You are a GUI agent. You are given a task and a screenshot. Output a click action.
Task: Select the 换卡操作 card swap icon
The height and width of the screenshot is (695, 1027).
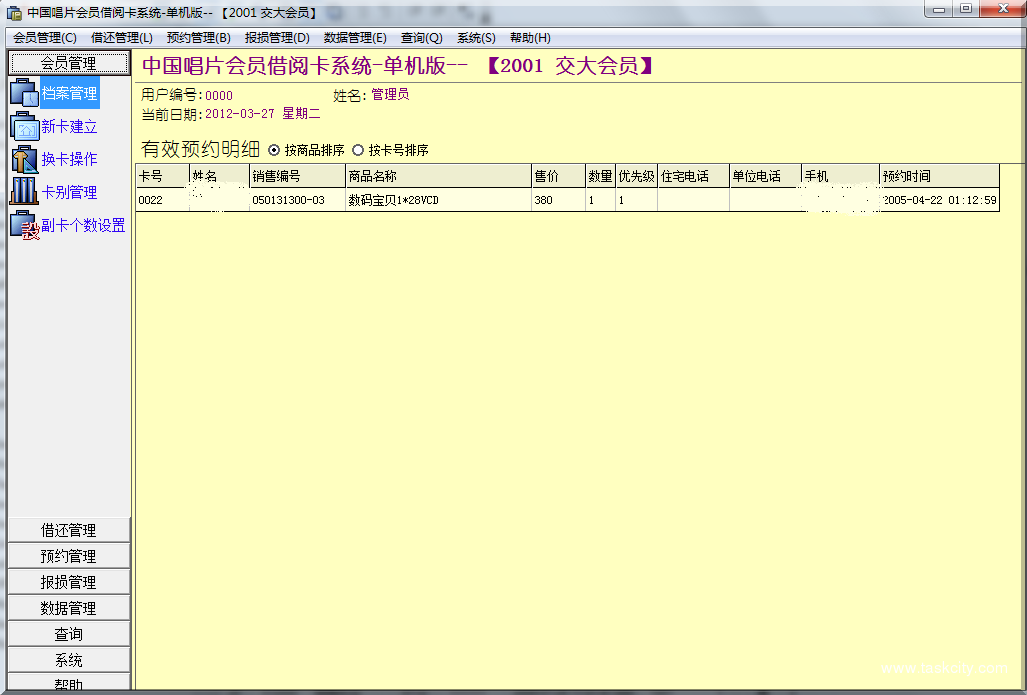pyautogui.click(x=24, y=159)
